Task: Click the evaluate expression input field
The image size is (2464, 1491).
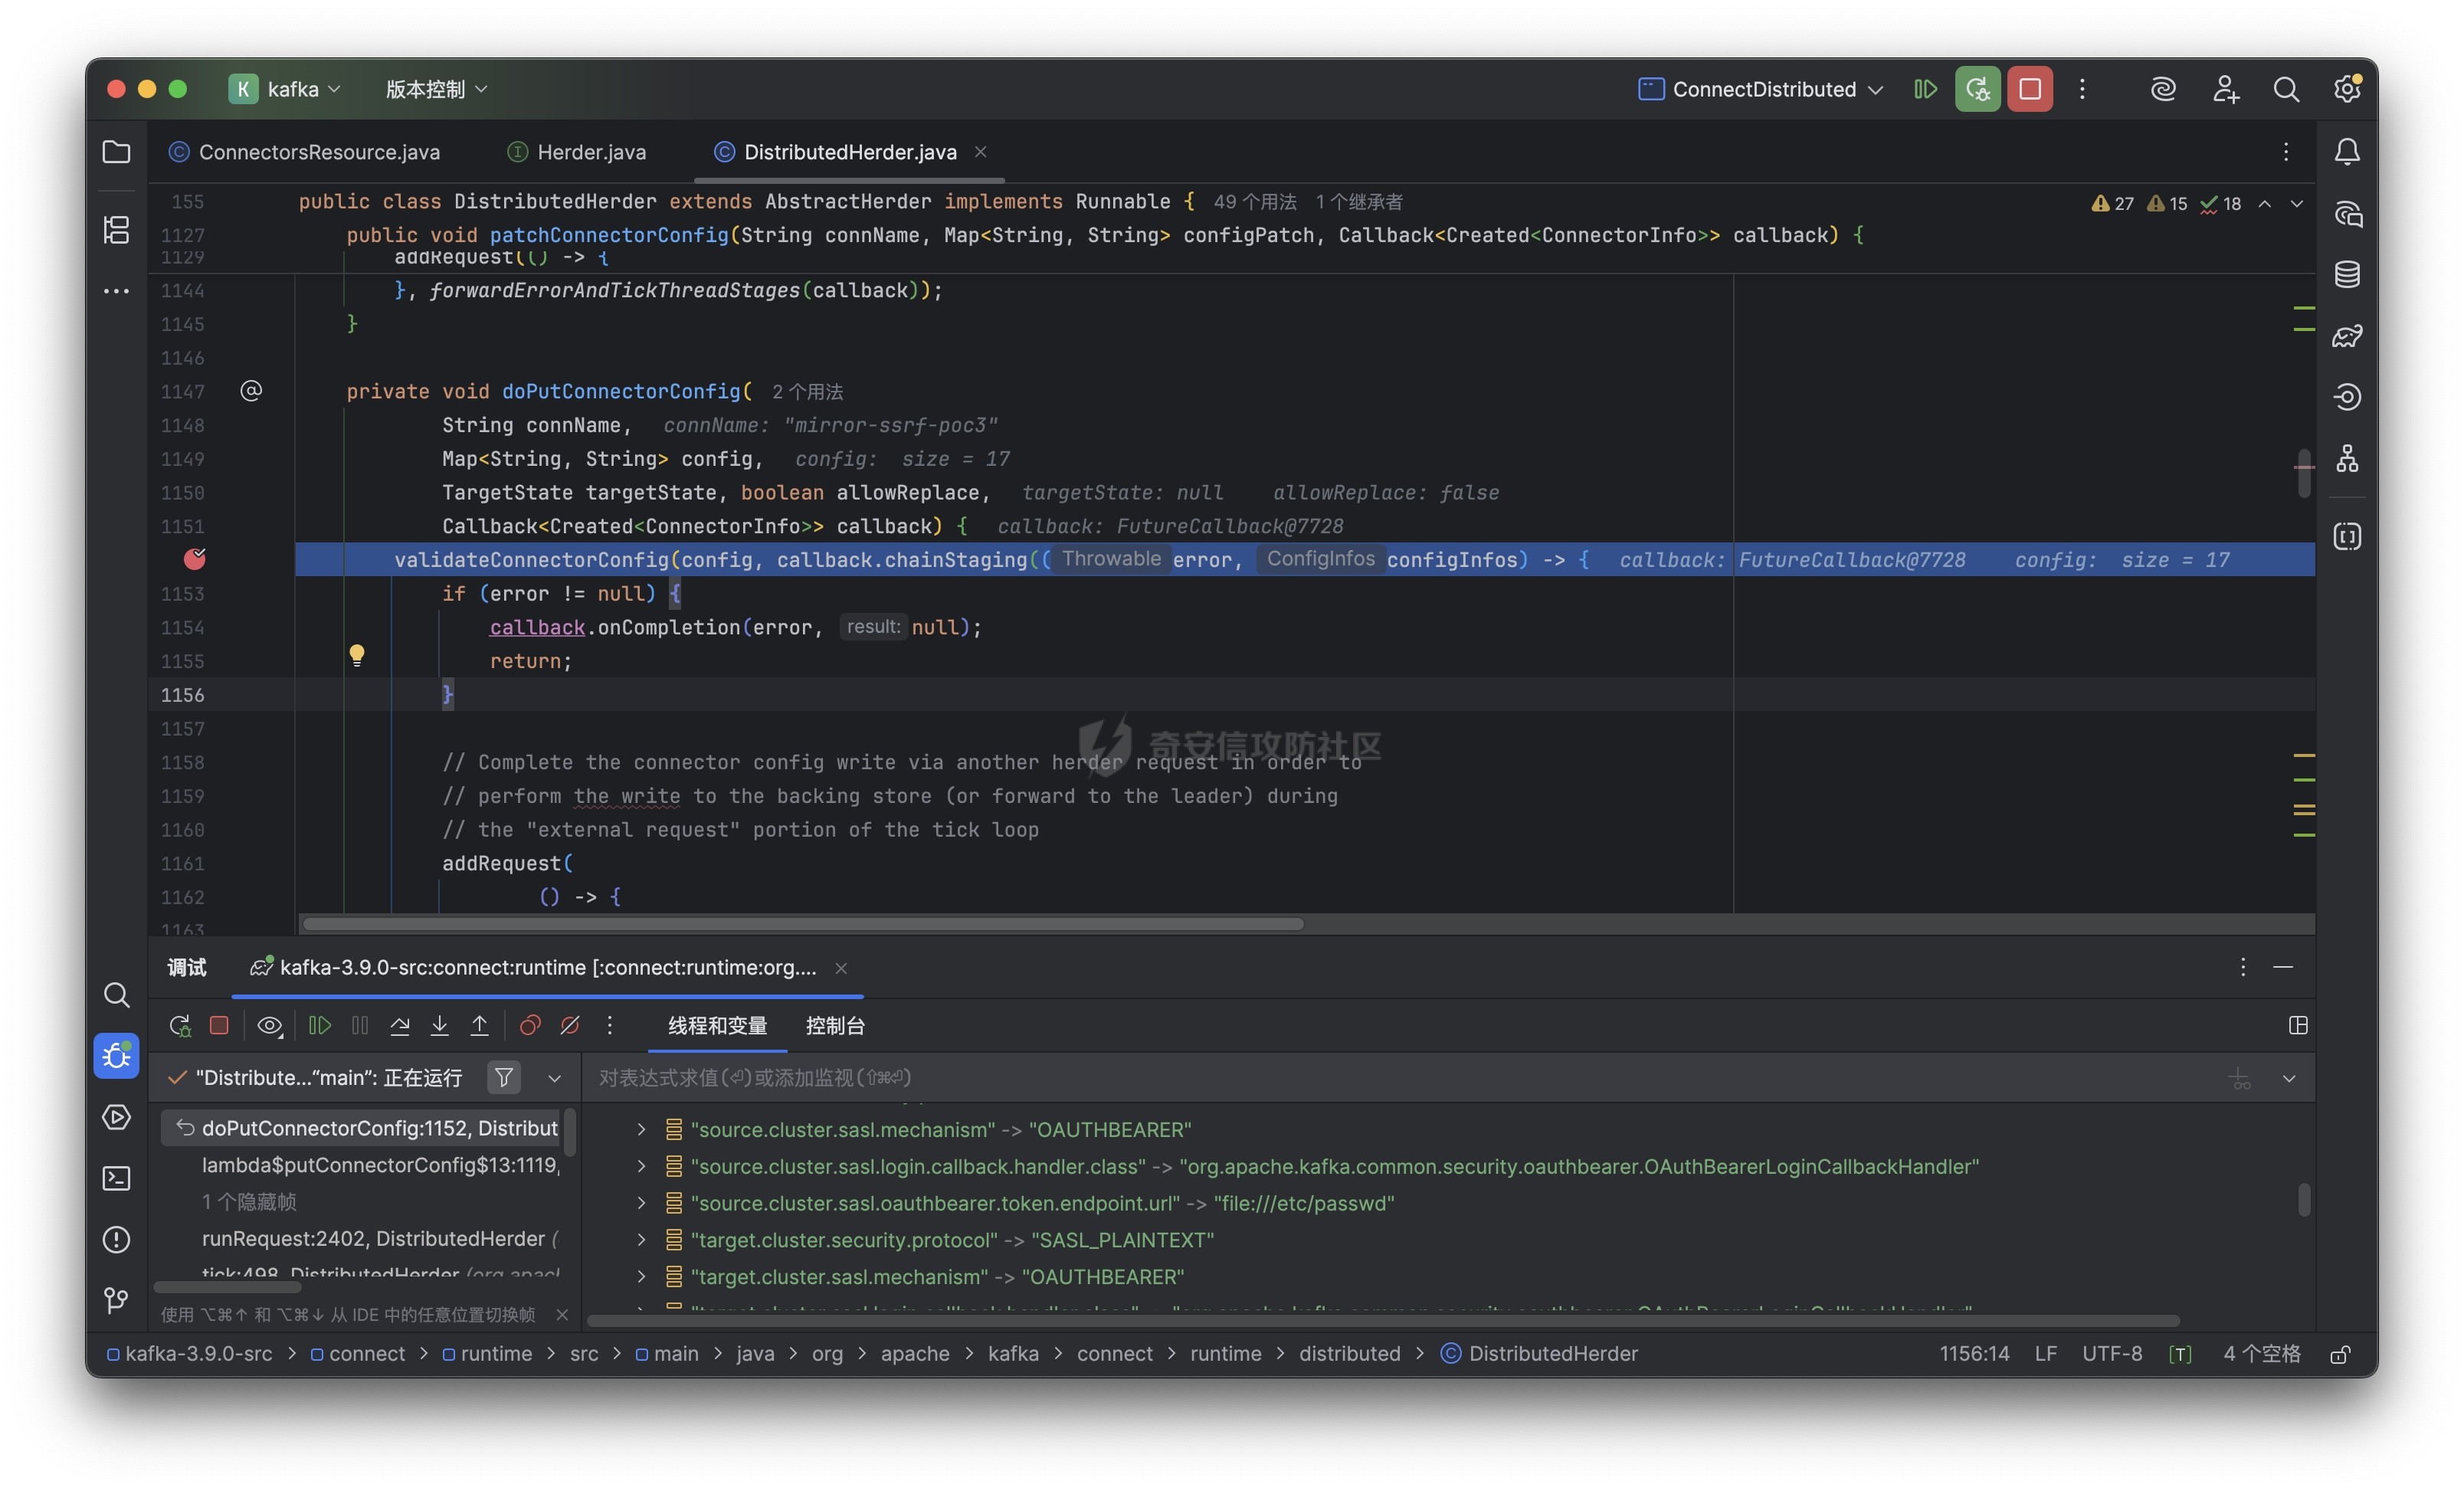Action: (x=1400, y=1077)
